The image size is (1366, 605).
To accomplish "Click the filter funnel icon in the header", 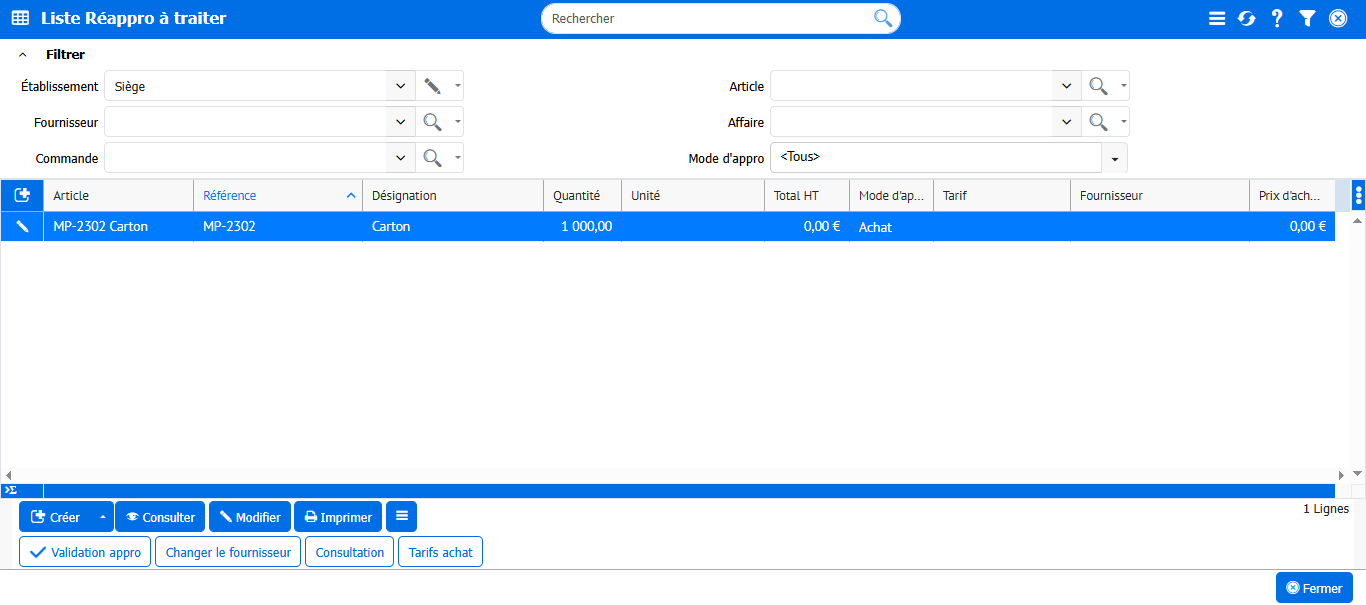I will tap(1307, 19).
